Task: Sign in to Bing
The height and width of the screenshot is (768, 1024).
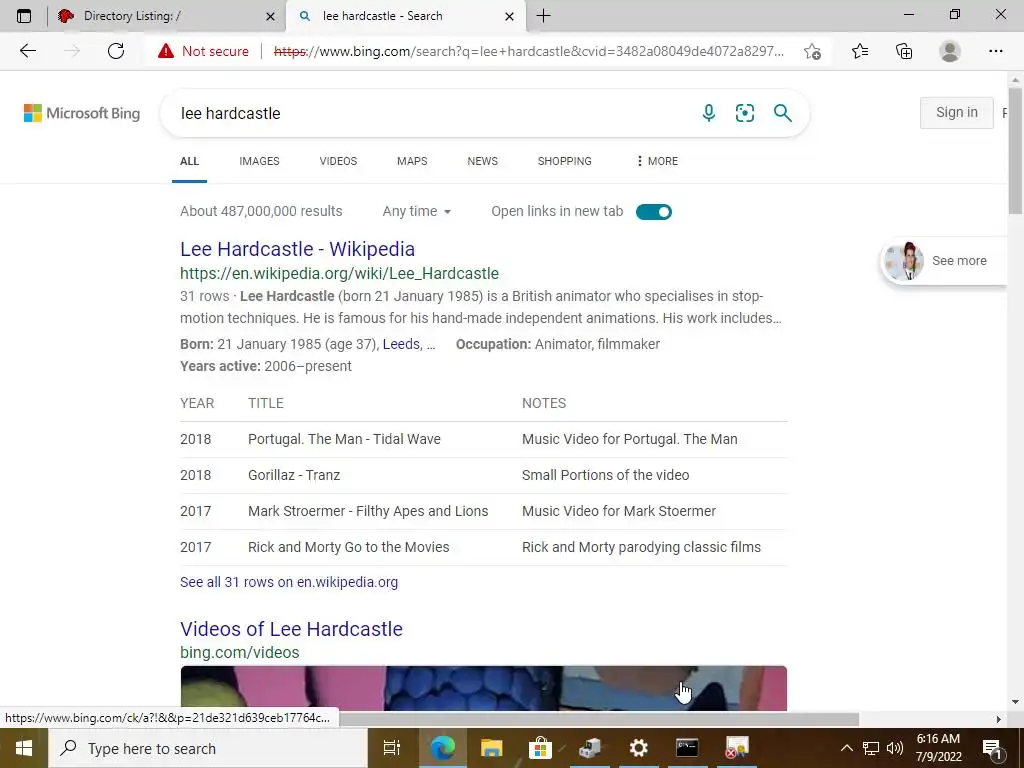Action: (957, 112)
